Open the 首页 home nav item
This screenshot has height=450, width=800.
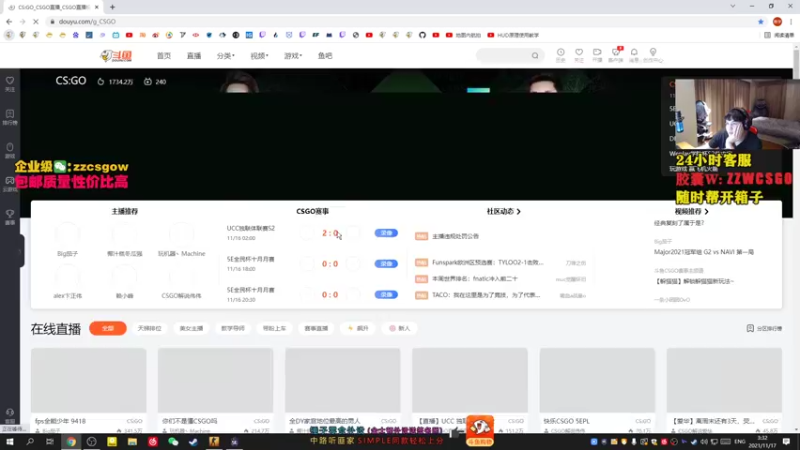(x=164, y=56)
